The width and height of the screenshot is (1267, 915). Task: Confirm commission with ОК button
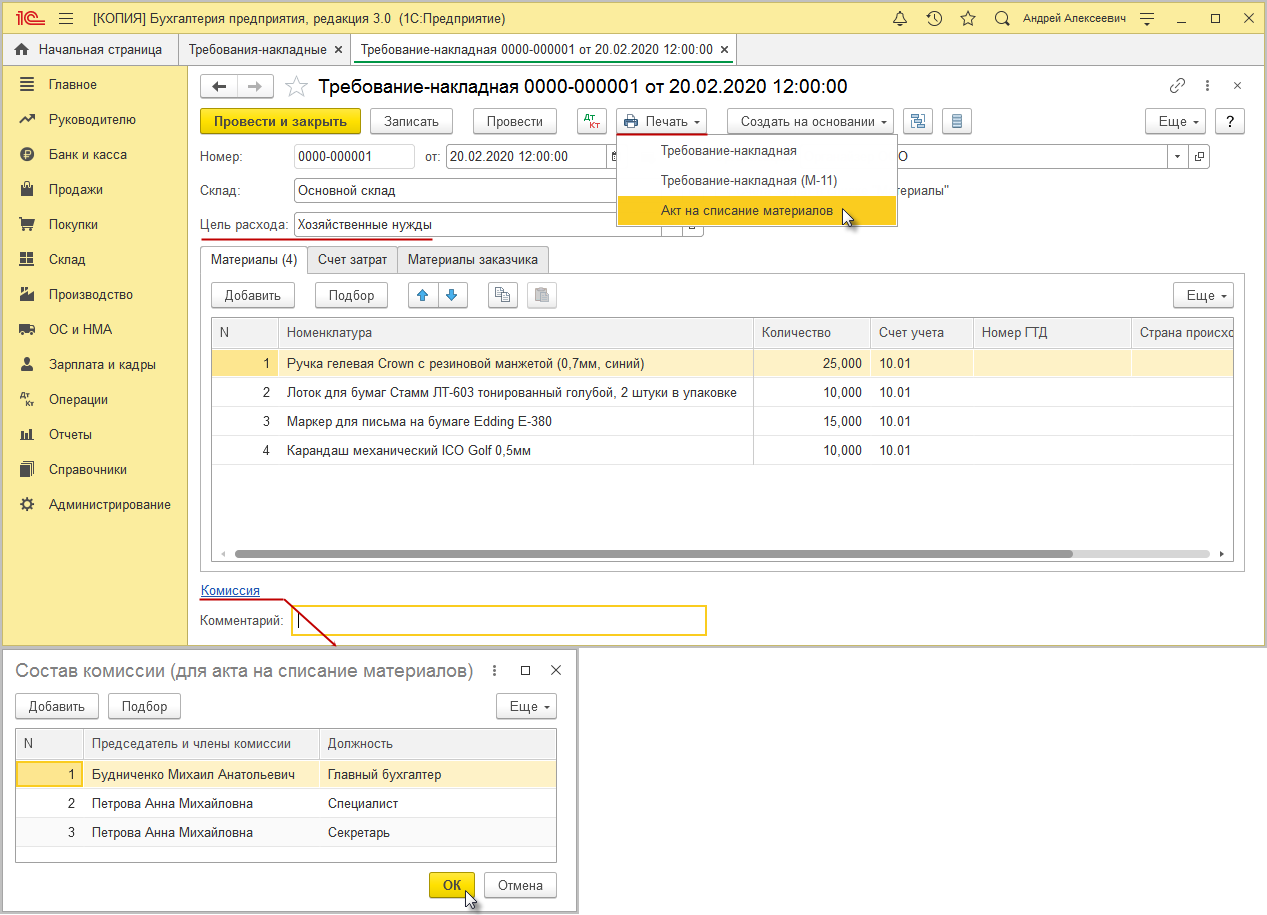pos(452,885)
